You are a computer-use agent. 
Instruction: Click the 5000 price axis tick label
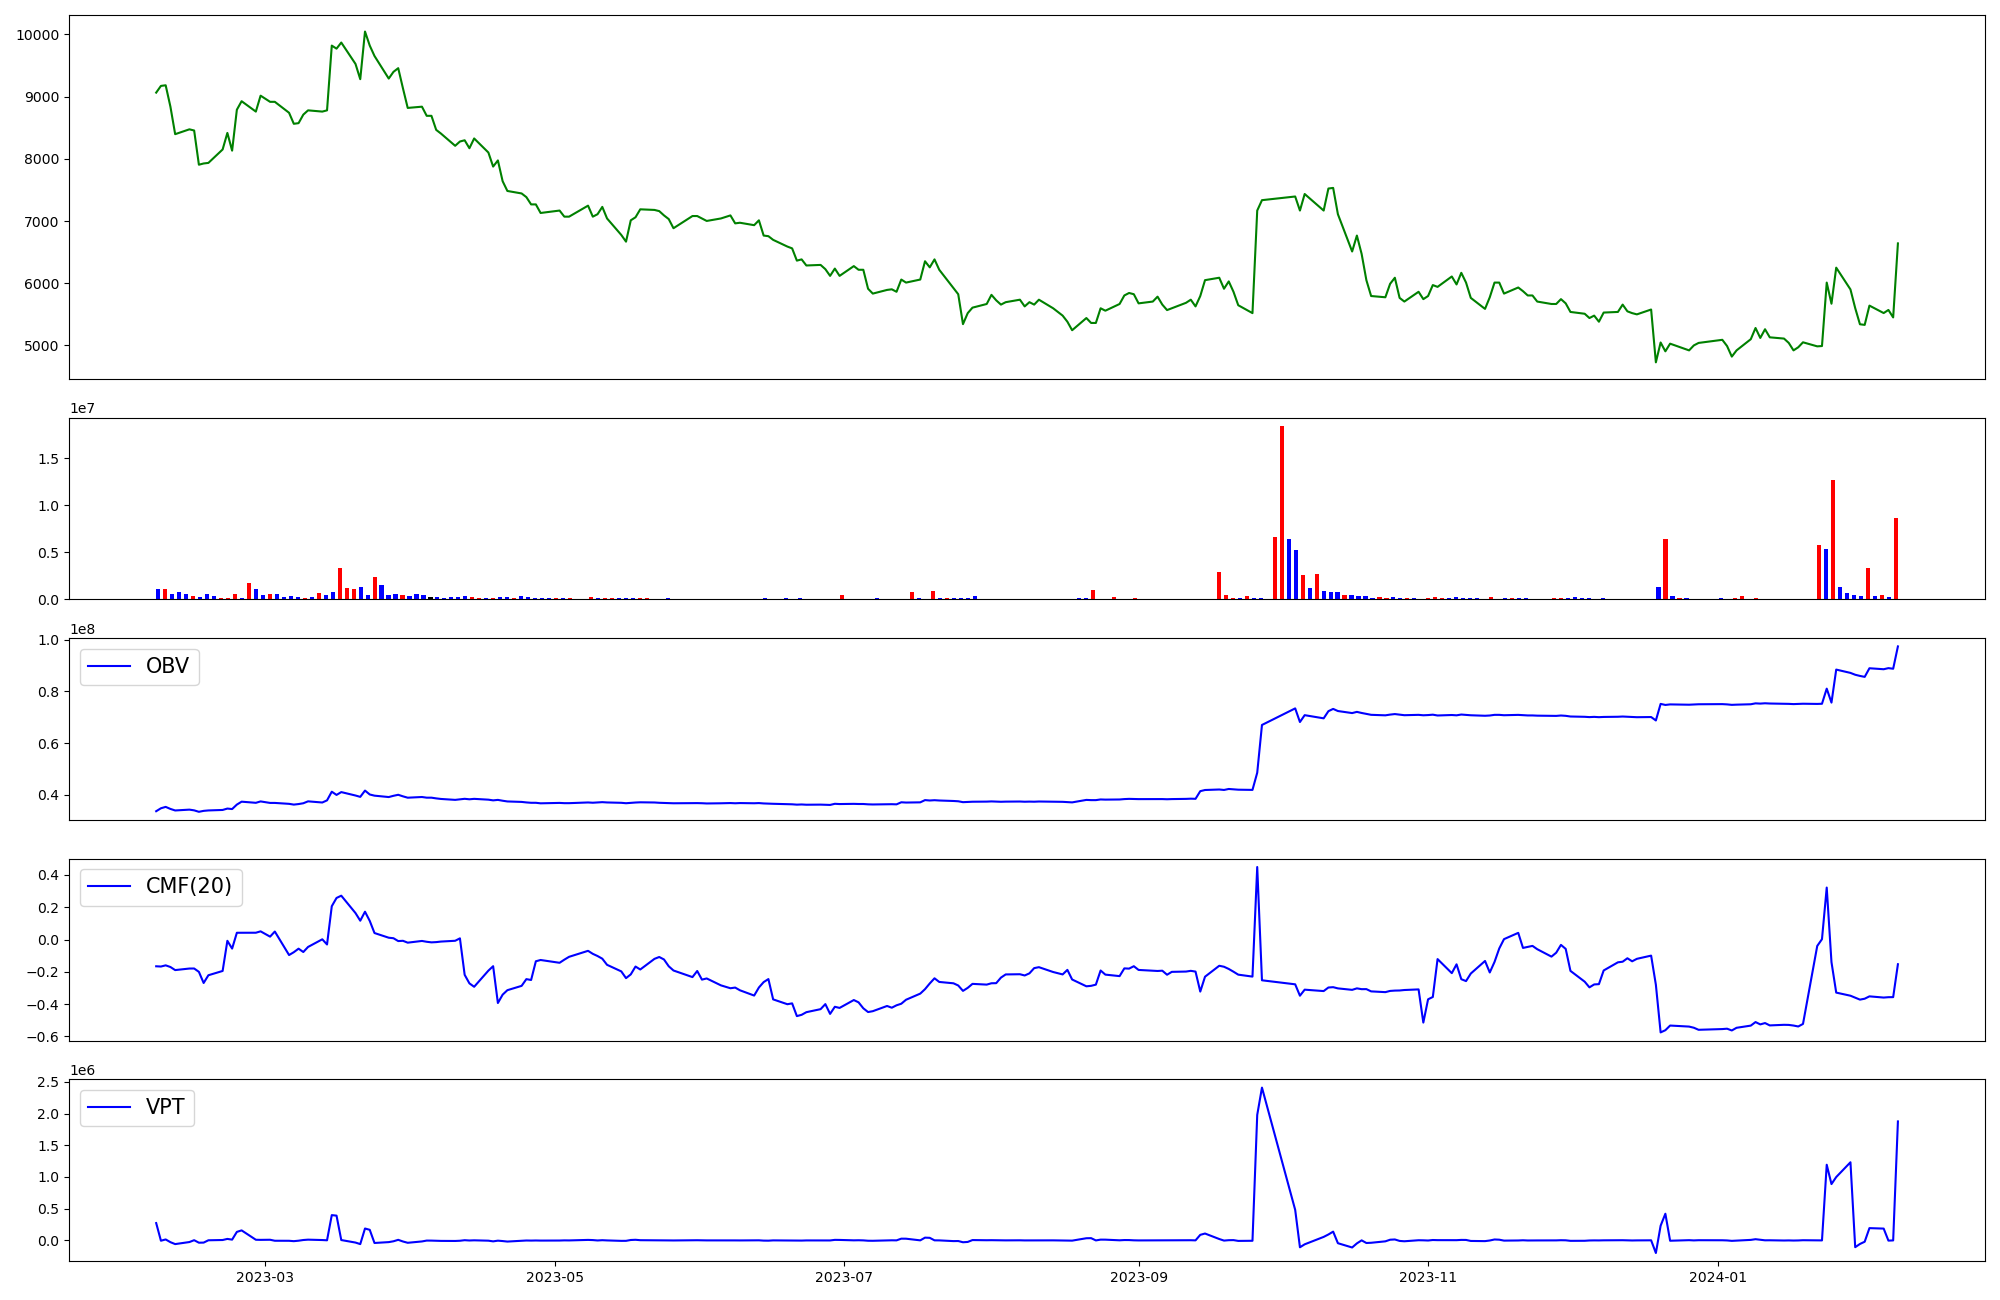(41, 346)
